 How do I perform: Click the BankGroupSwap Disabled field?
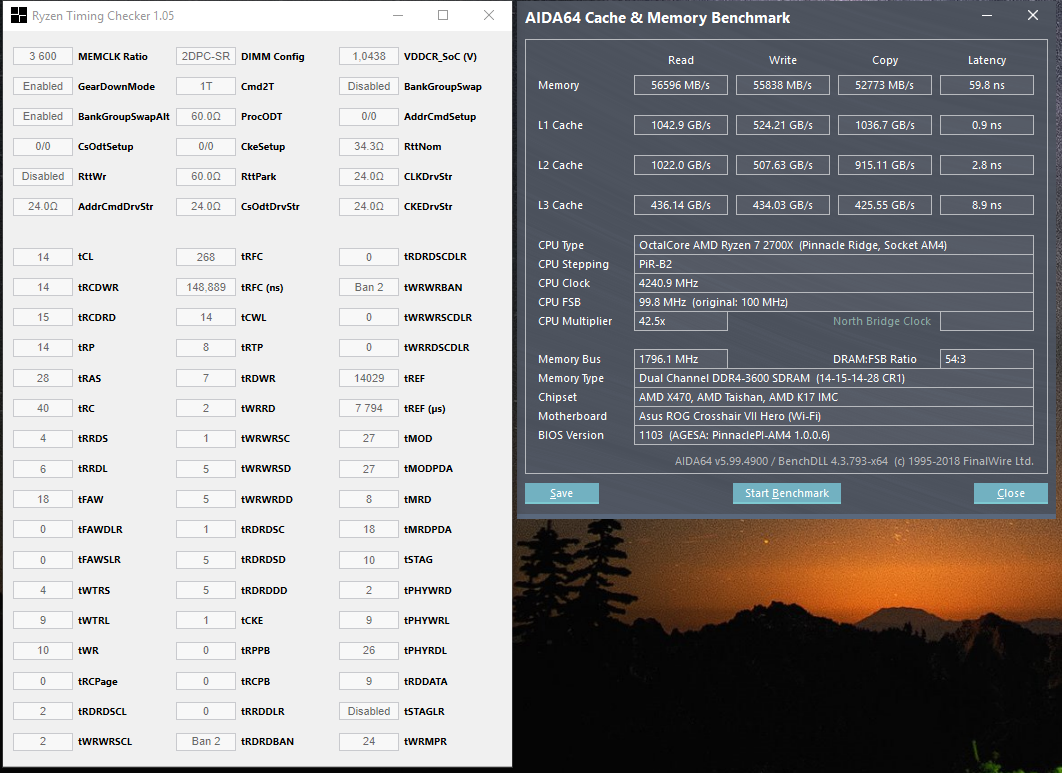point(369,86)
